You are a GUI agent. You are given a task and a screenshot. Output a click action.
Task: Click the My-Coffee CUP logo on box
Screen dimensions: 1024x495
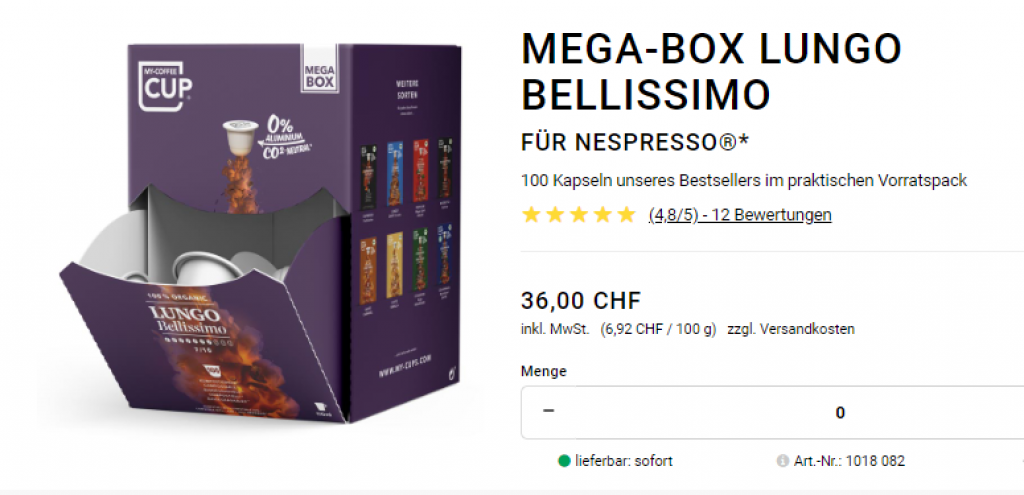click(x=161, y=85)
